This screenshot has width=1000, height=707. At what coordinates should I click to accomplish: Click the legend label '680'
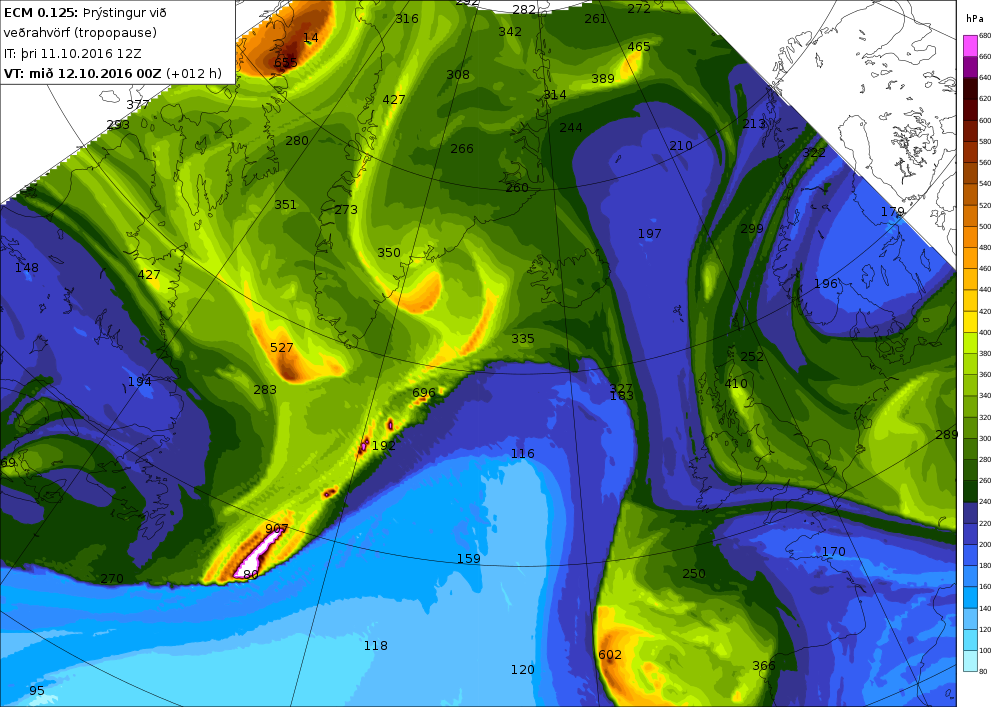[985, 36]
